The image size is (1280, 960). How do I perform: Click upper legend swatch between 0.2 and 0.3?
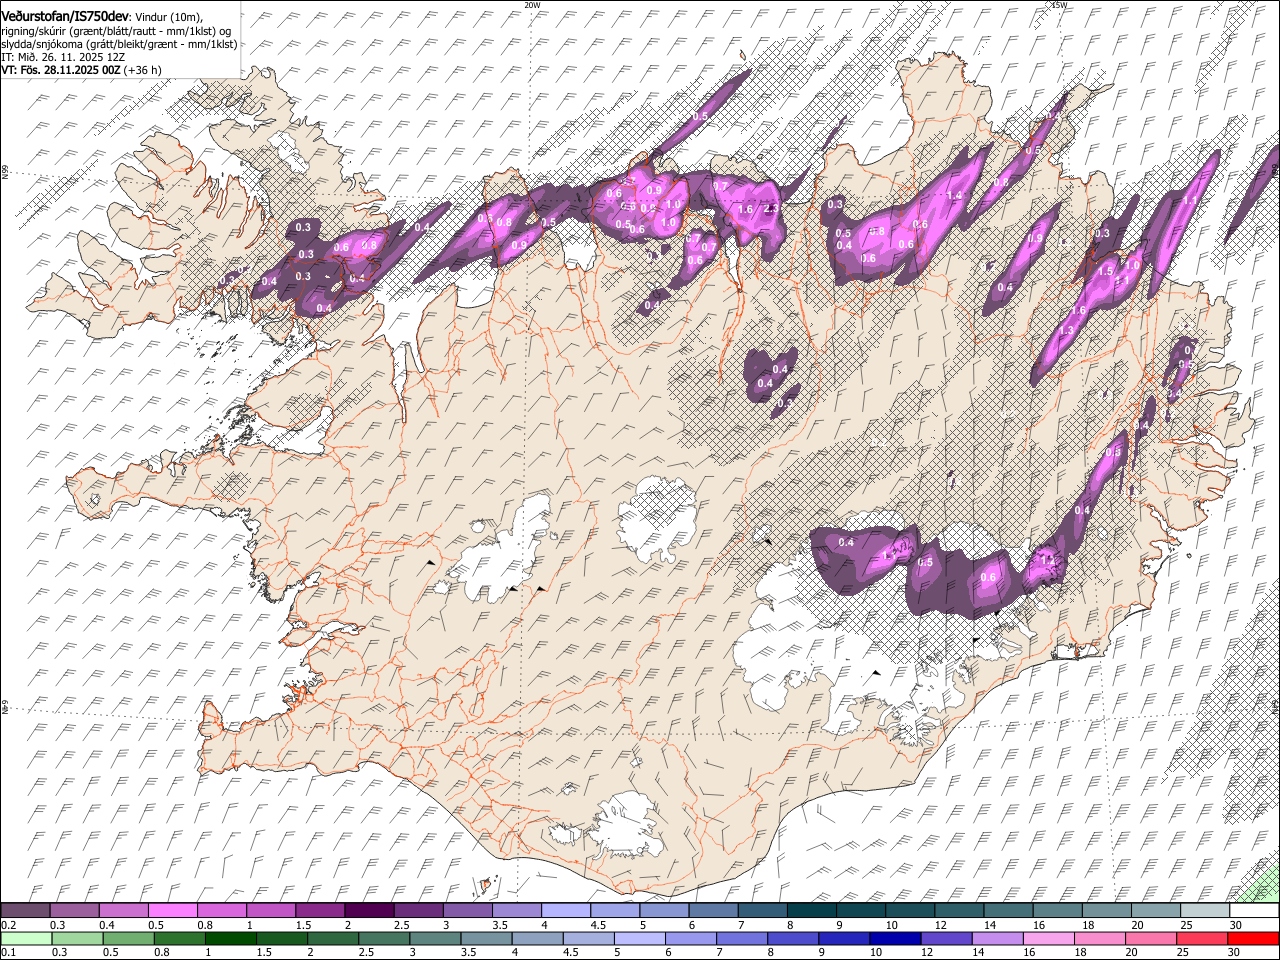25,911
